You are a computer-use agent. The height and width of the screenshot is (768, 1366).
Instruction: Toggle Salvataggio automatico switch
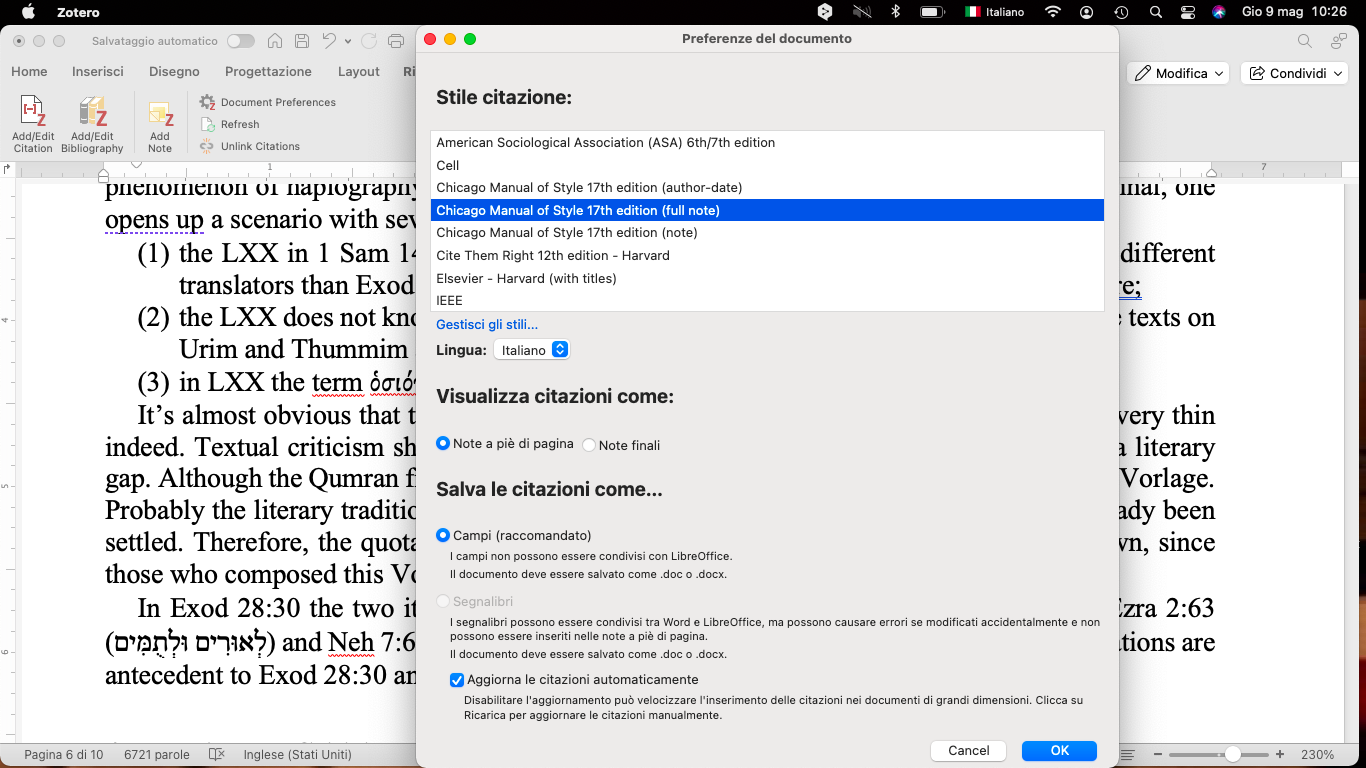point(241,41)
